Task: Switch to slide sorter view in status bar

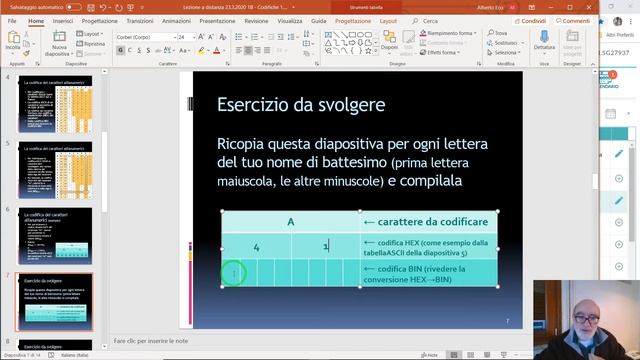Action: tap(470, 355)
